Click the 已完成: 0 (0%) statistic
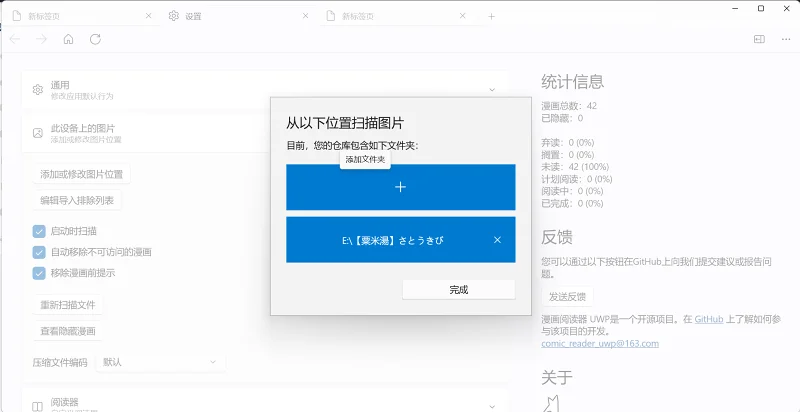This screenshot has width=800, height=412. tap(572, 203)
